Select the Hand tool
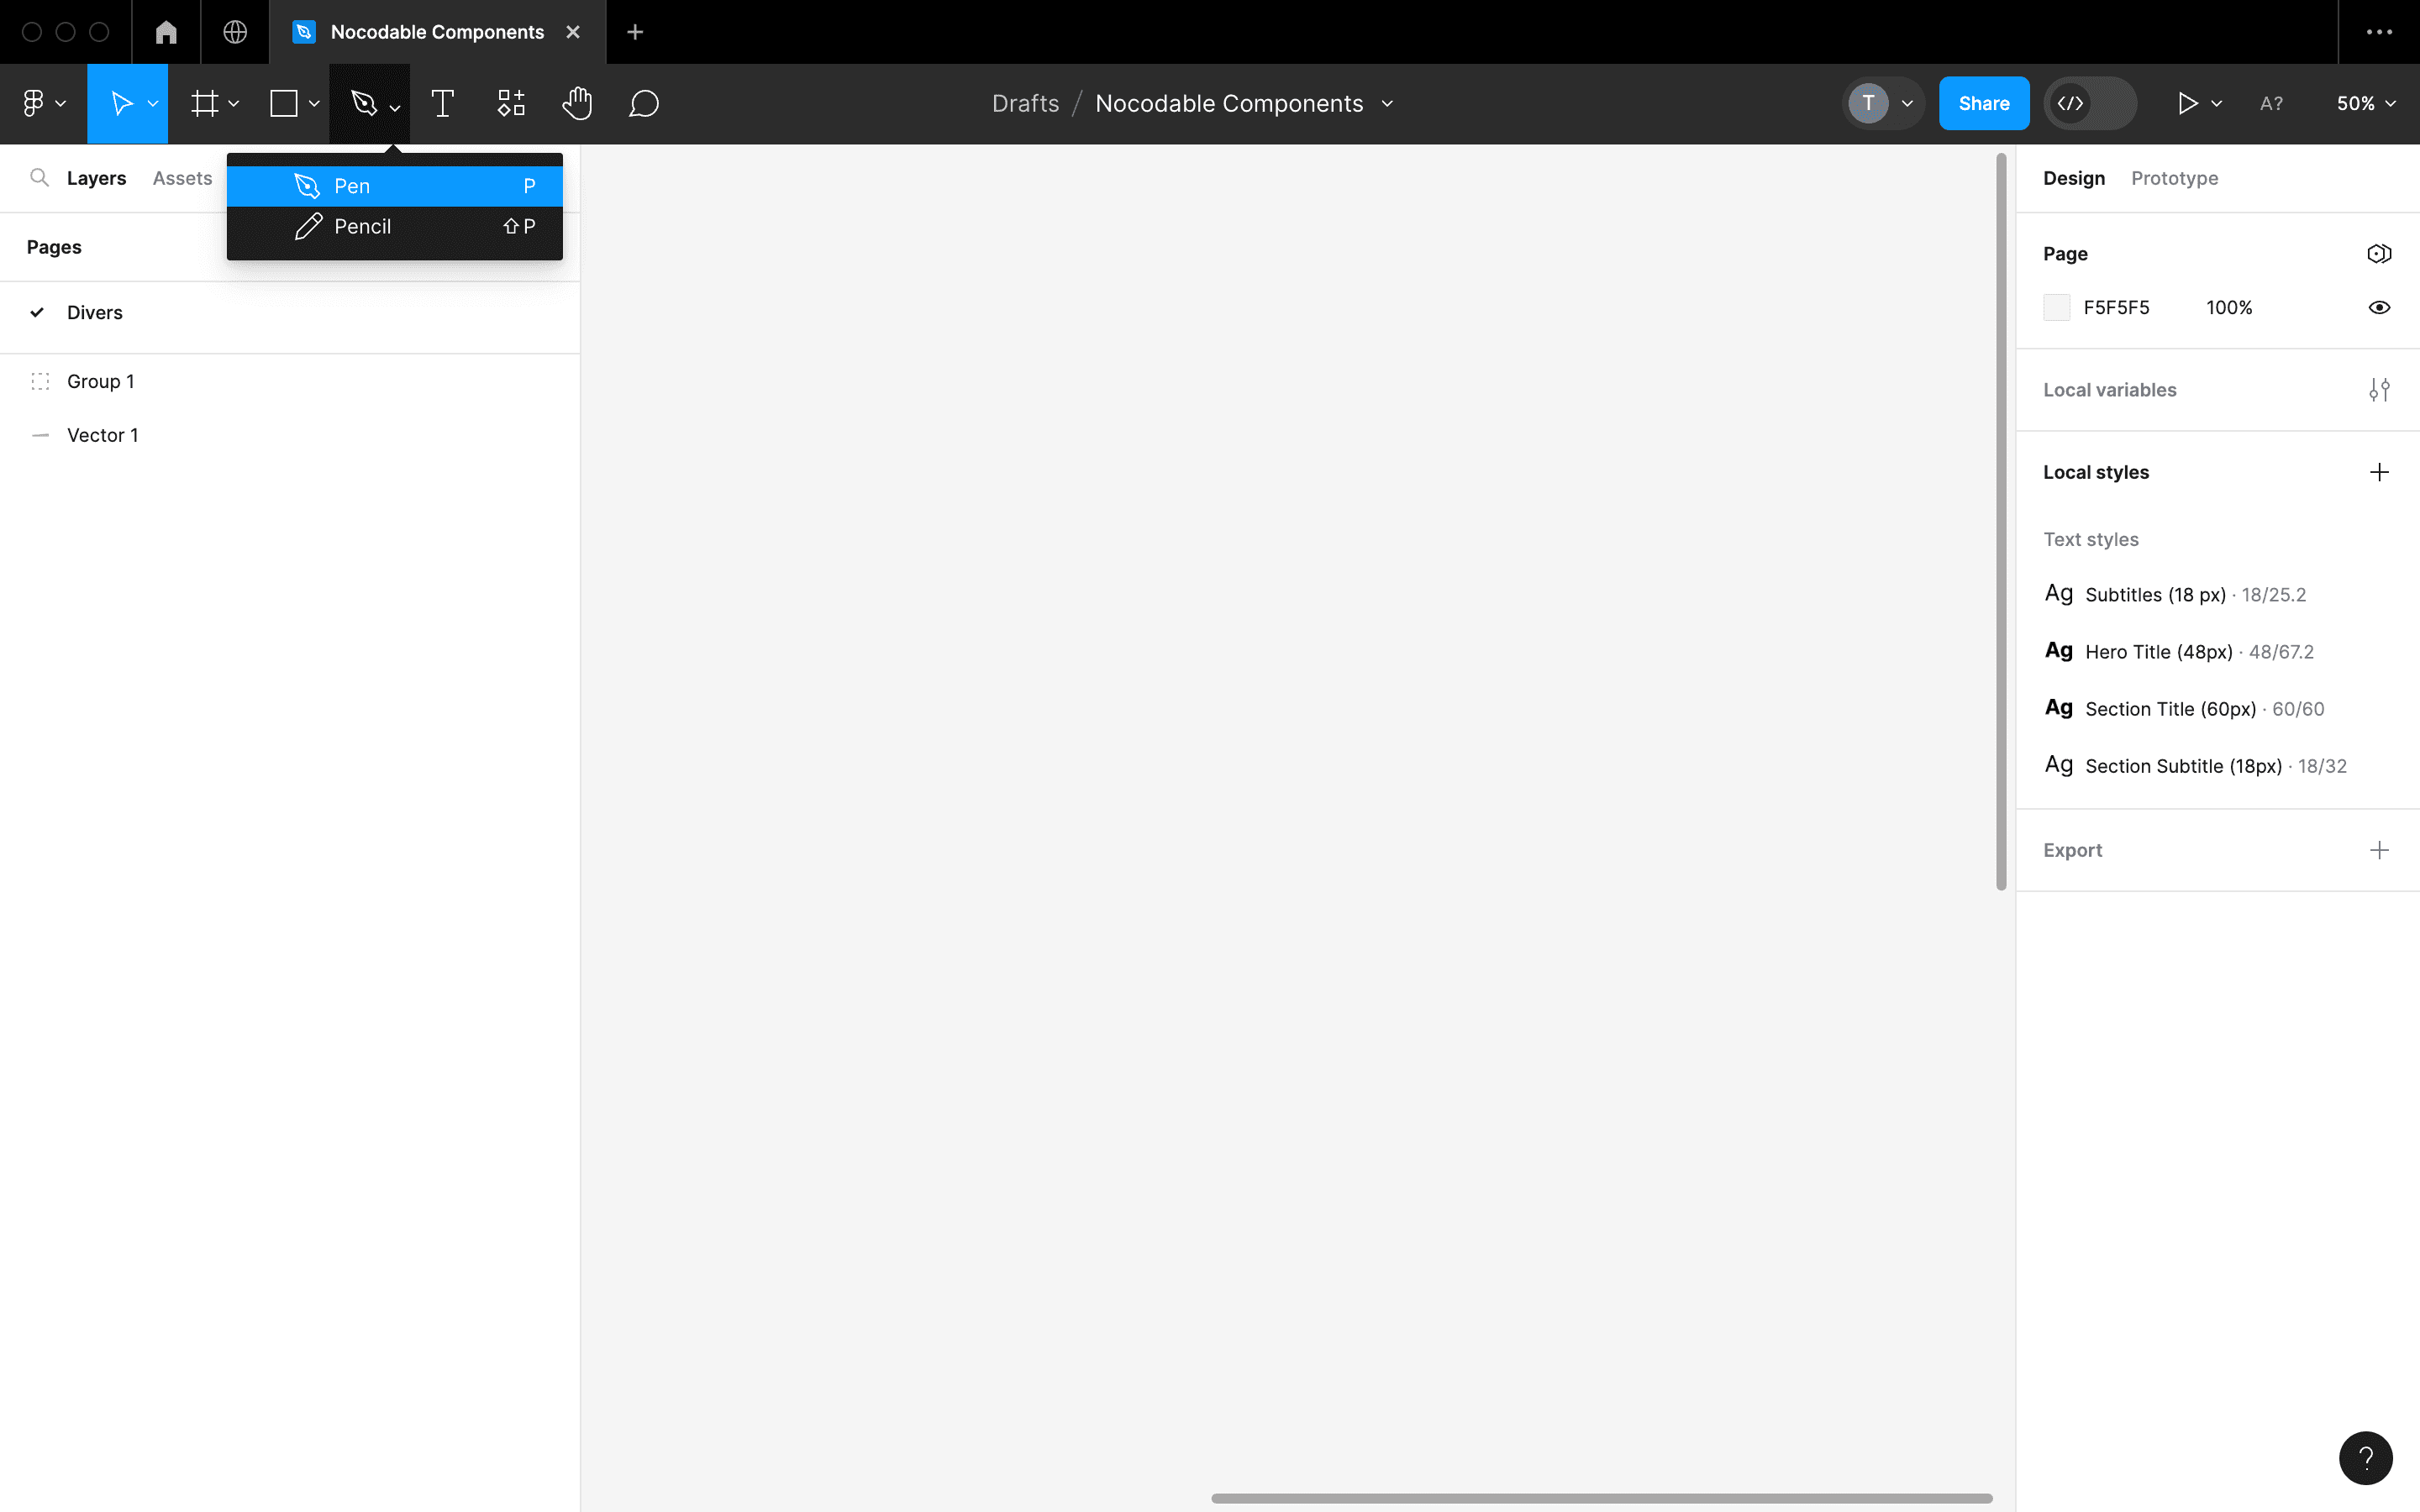The width and height of the screenshot is (2420, 1512). (x=577, y=103)
